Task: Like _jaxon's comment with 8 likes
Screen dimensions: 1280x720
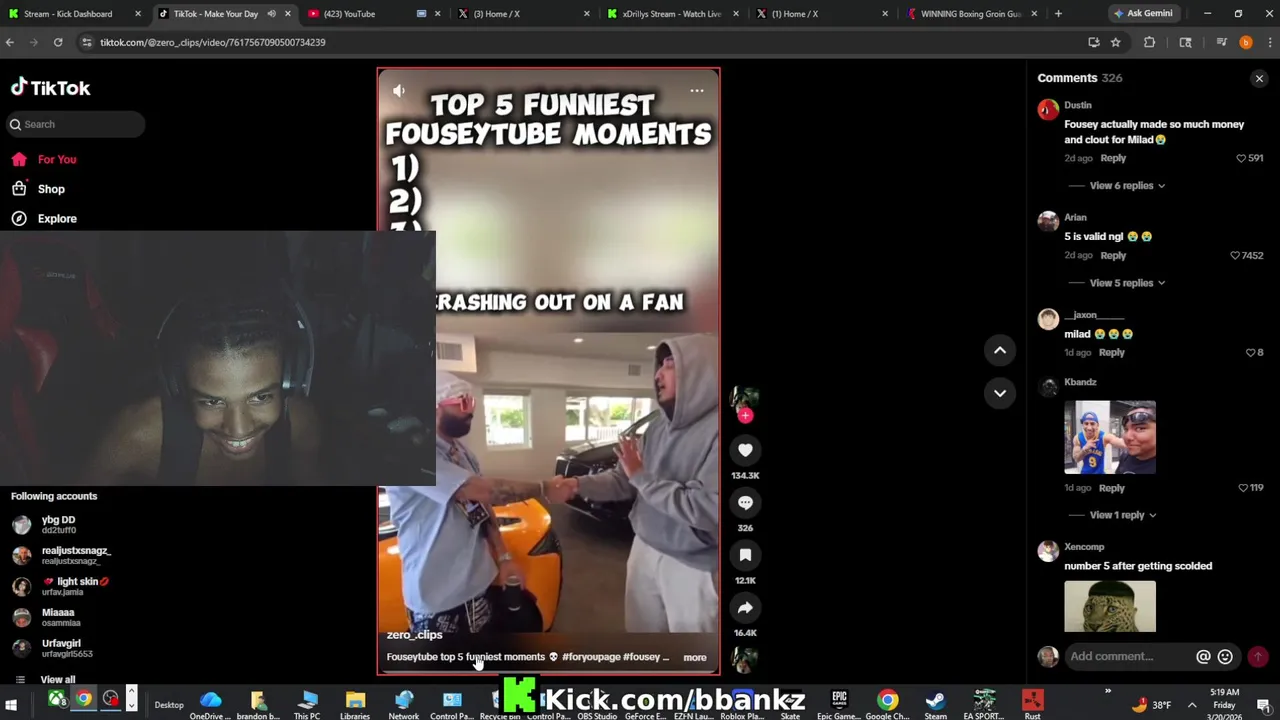Action: point(1250,352)
